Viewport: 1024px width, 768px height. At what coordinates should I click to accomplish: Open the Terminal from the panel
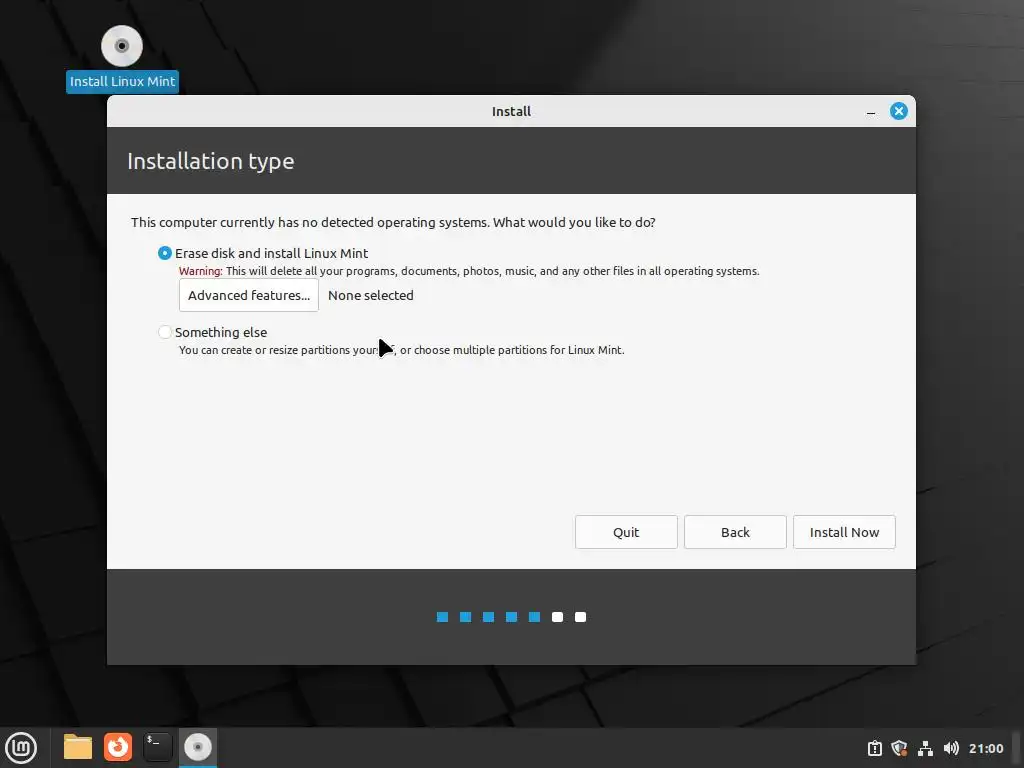(157, 747)
